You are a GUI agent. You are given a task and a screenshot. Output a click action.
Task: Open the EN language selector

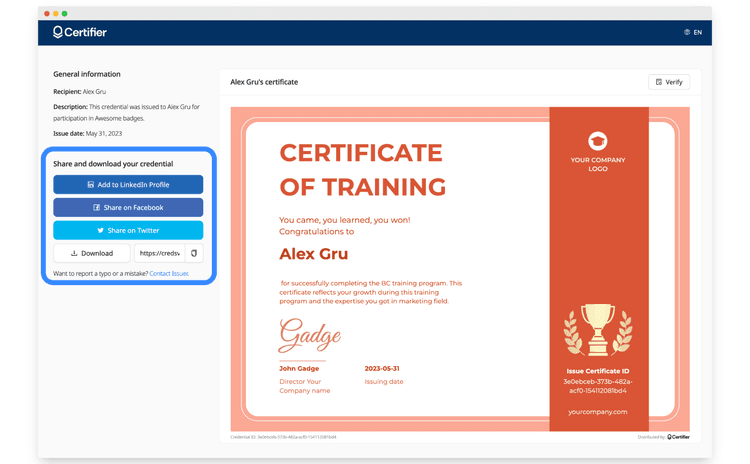click(693, 32)
